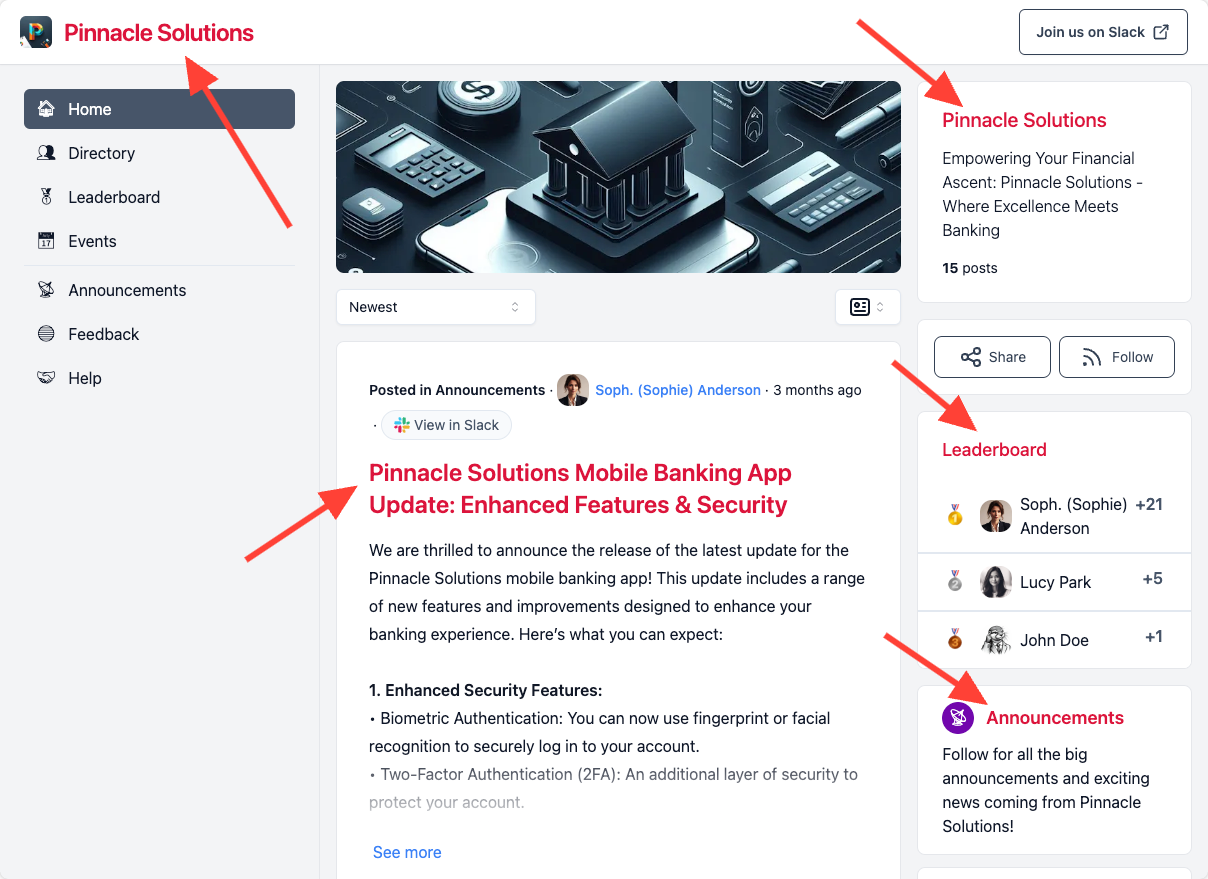Switch to the Feedback section in sidebar
1208x879 pixels.
[103, 333]
